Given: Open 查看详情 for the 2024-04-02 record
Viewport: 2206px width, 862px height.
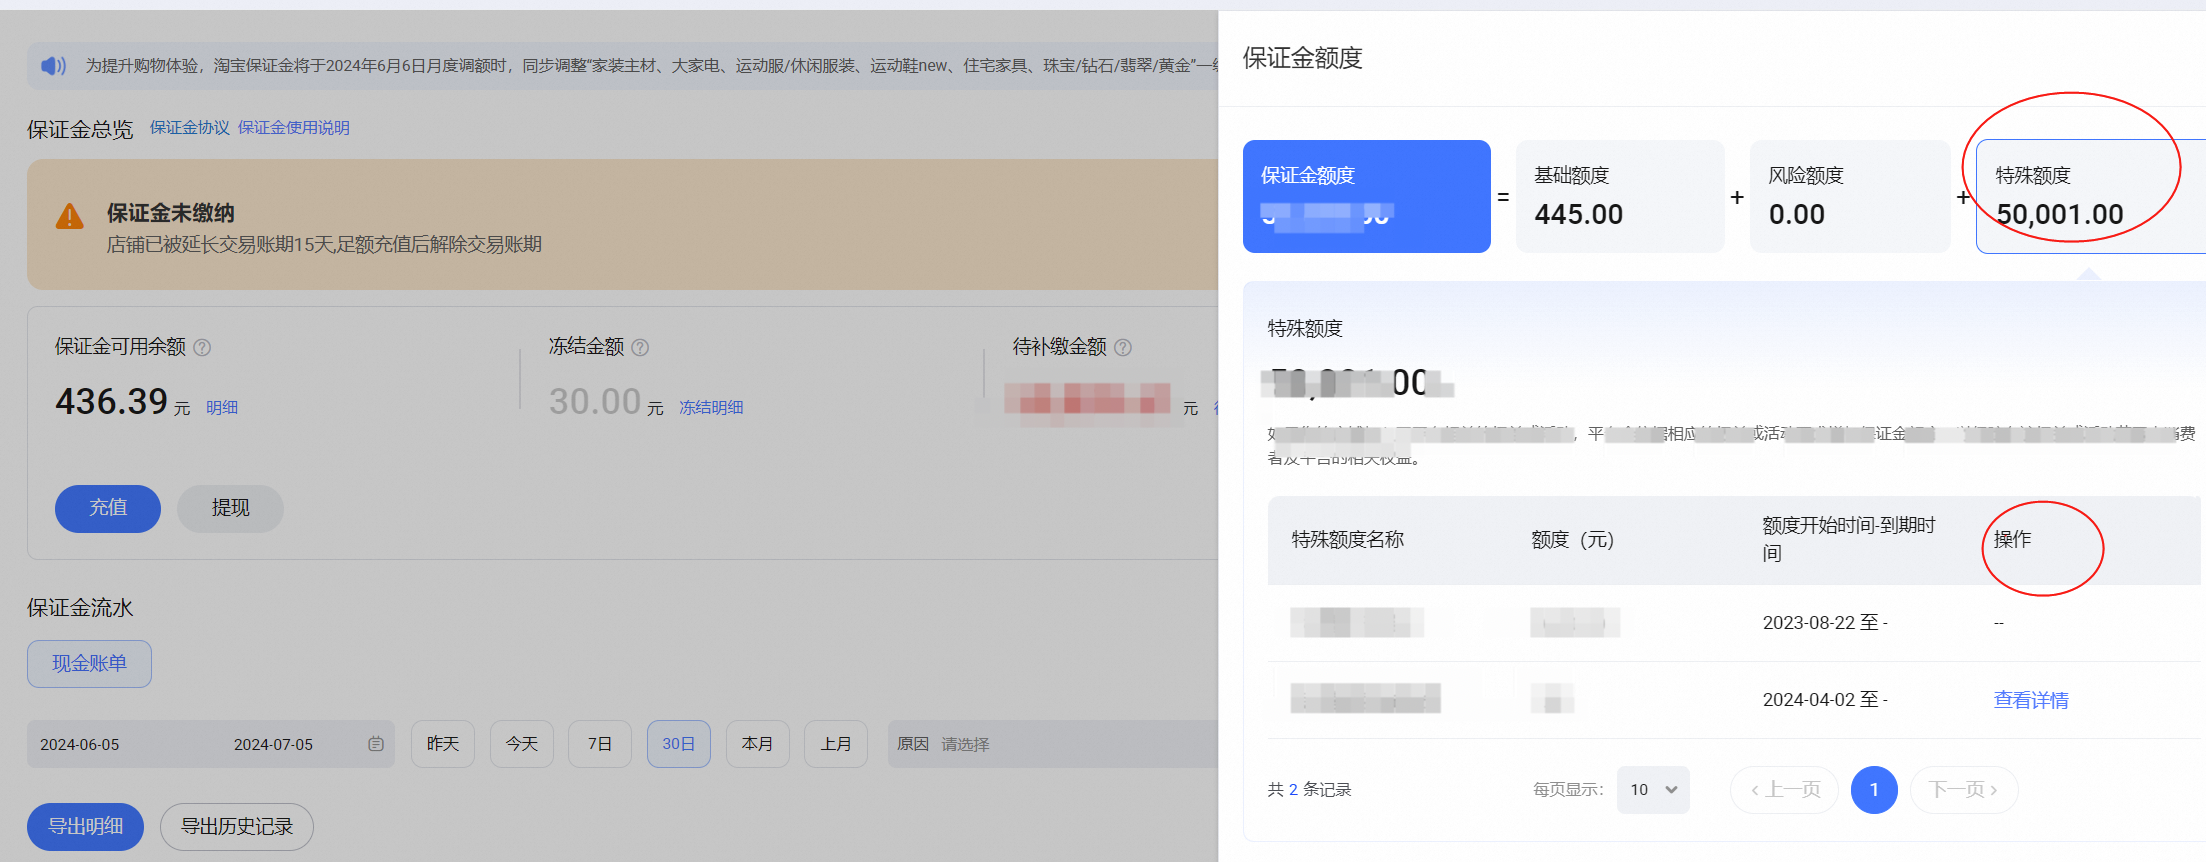Looking at the screenshot, I should 2031,700.
